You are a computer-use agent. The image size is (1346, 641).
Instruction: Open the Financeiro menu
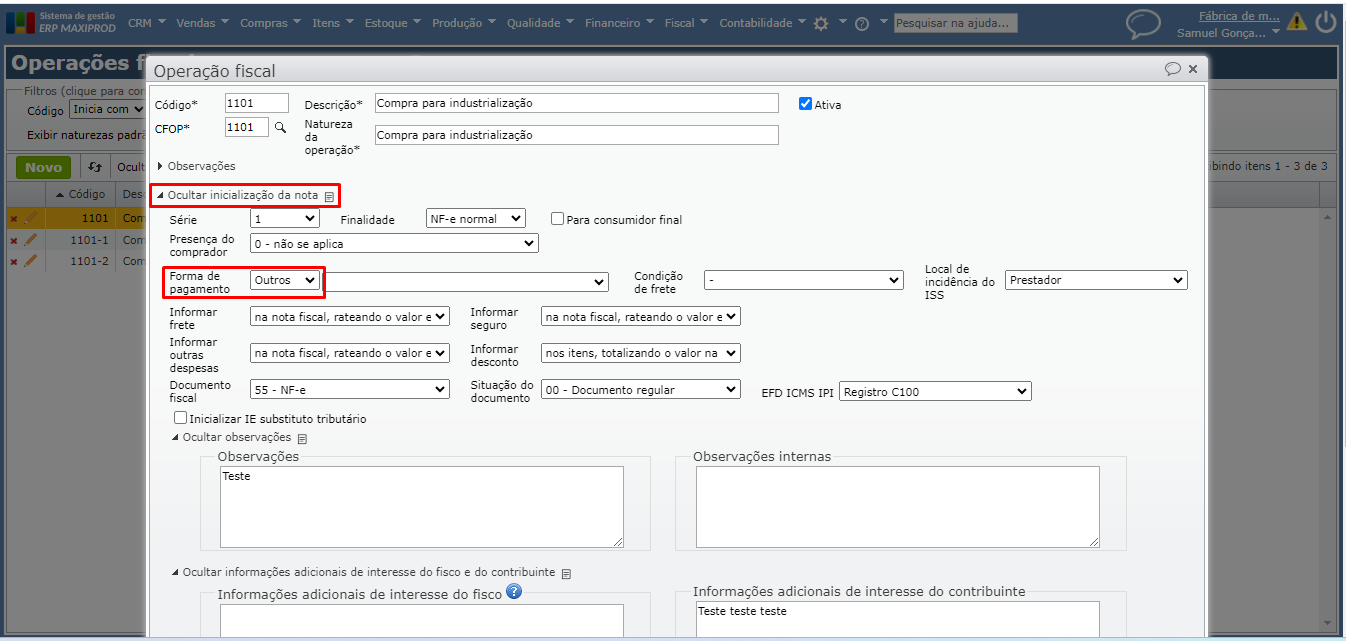[618, 23]
